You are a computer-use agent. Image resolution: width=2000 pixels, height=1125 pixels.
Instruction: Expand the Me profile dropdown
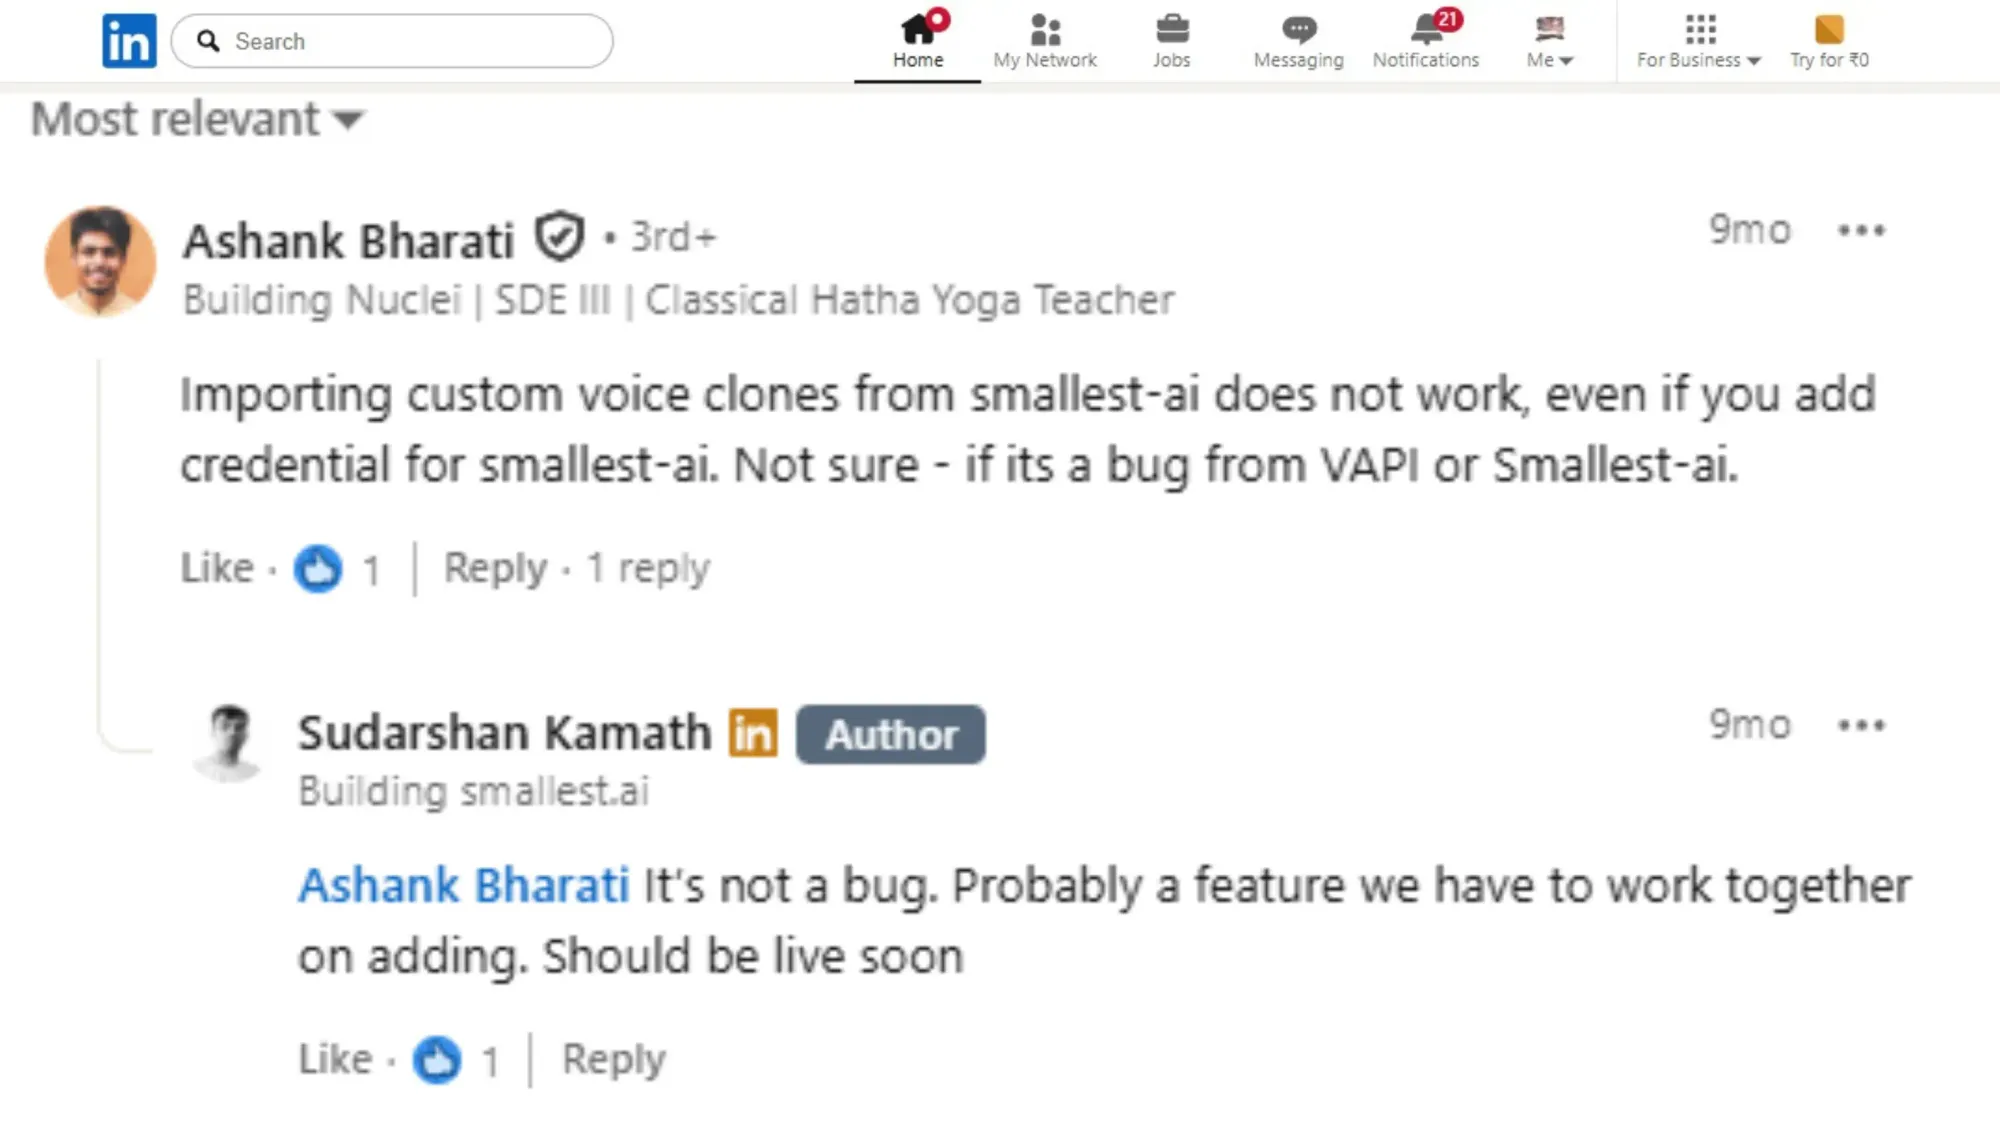pyautogui.click(x=1546, y=40)
